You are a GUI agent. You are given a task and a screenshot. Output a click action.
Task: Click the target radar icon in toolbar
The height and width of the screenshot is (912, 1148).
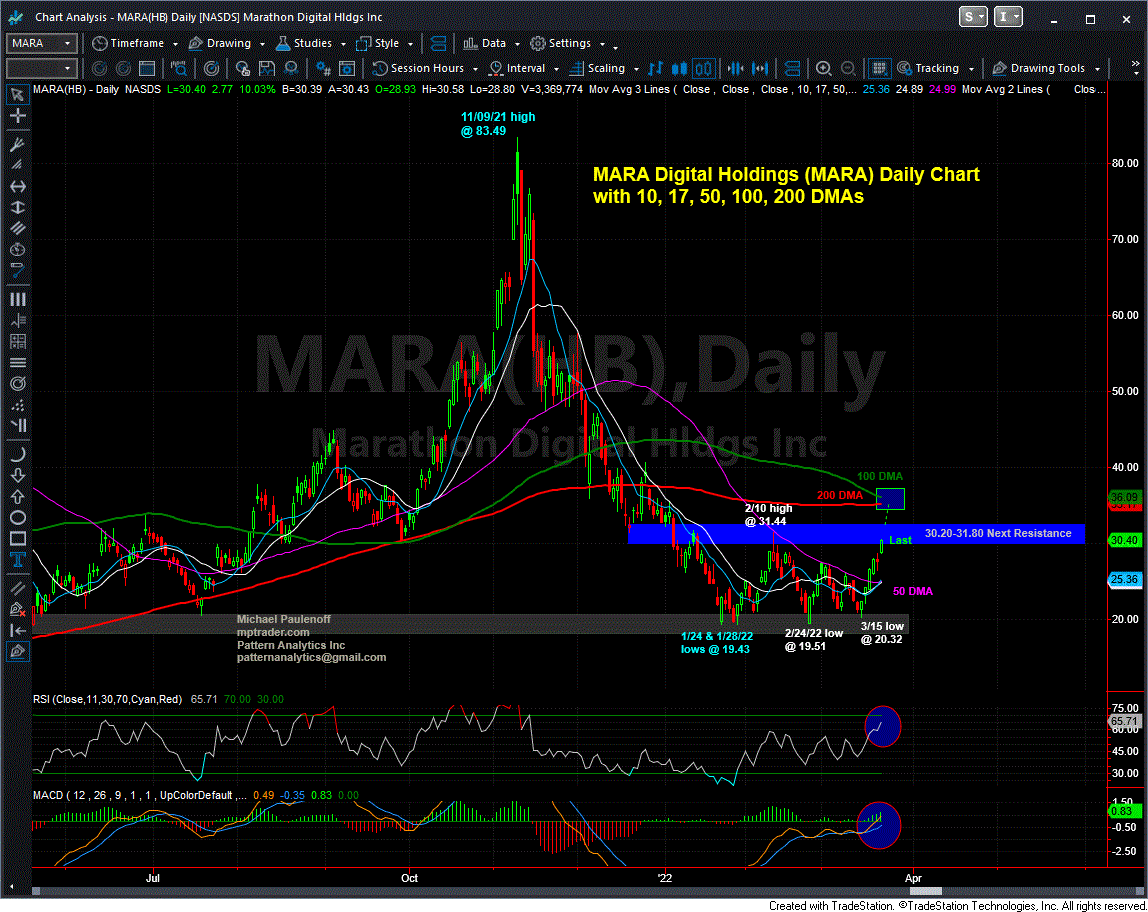tap(211, 69)
